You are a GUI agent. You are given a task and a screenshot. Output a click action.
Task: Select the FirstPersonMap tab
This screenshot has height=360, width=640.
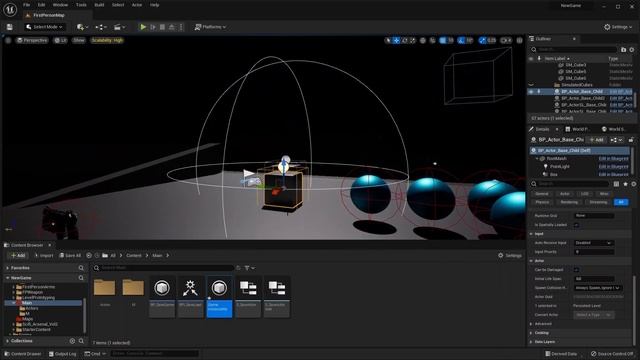point(49,15)
